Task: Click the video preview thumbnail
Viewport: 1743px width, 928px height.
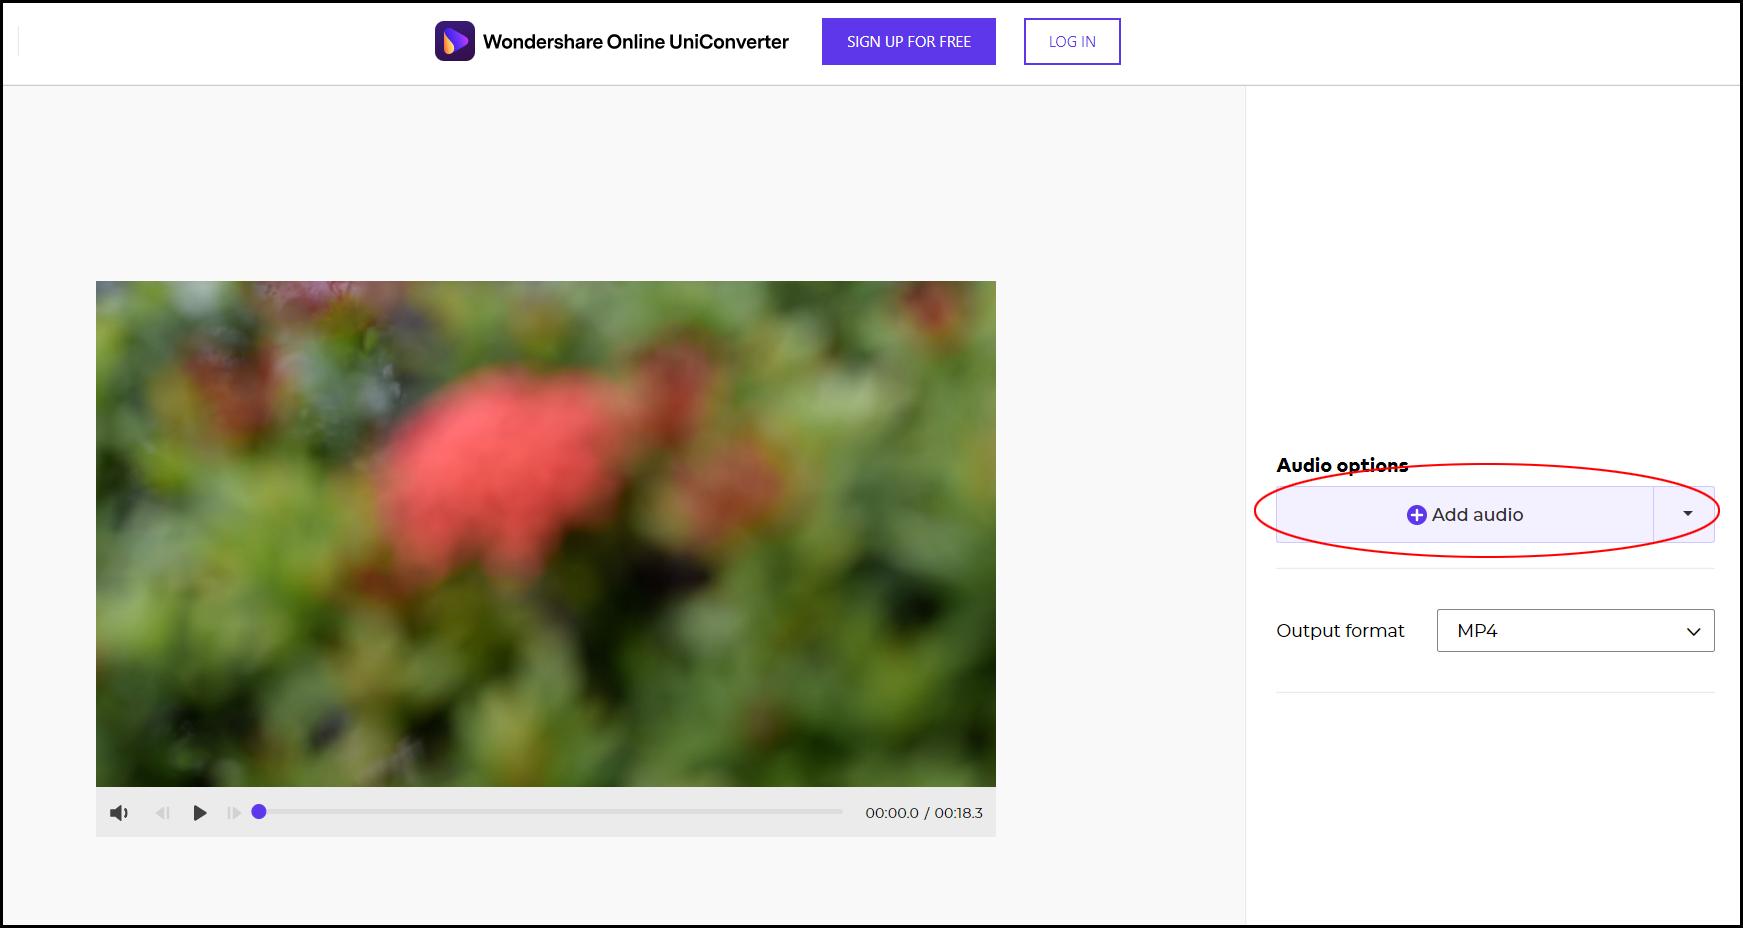Action: tap(546, 534)
